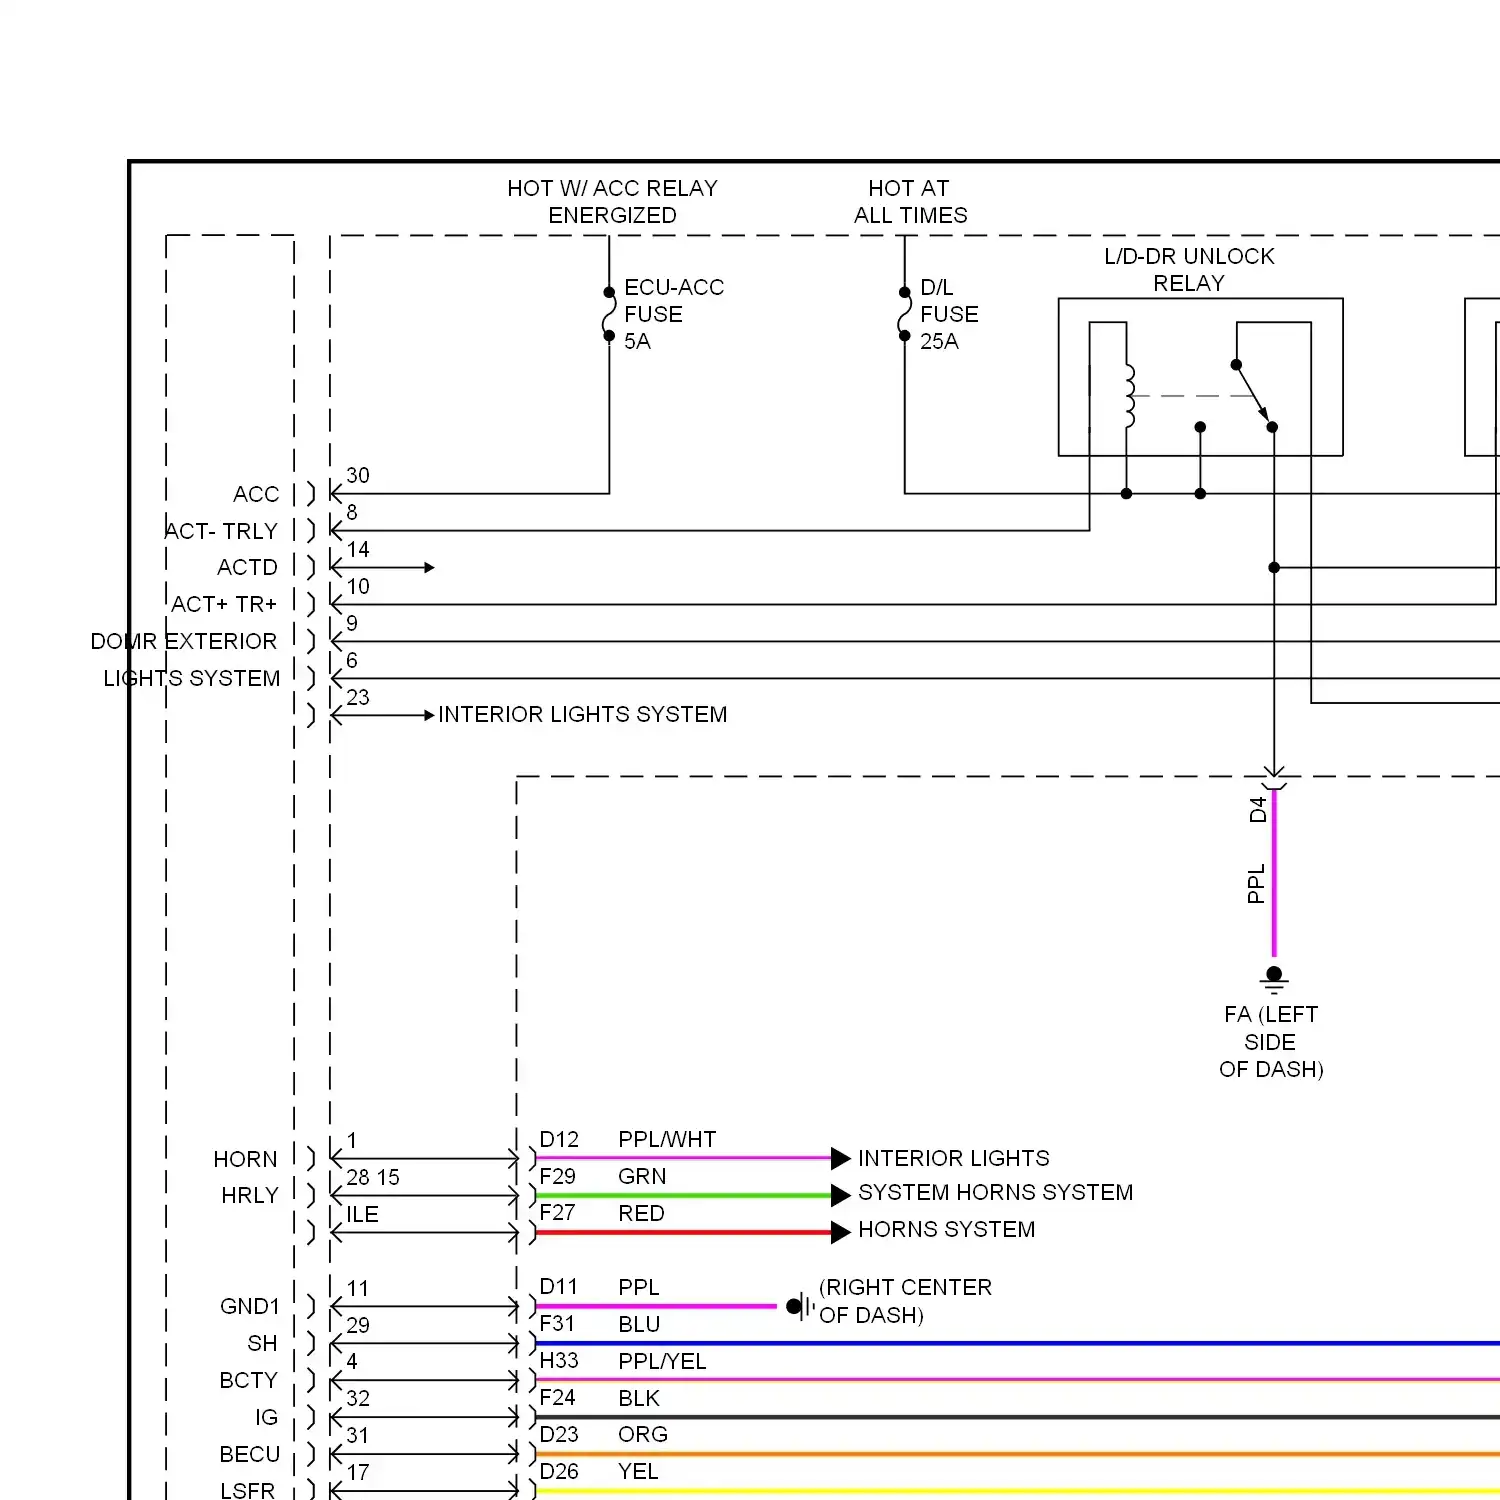Click the 'ACC' terminal label
The width and height of the screenshot is (1500, 1500).
pyautogui.click(x=256, y=494)
